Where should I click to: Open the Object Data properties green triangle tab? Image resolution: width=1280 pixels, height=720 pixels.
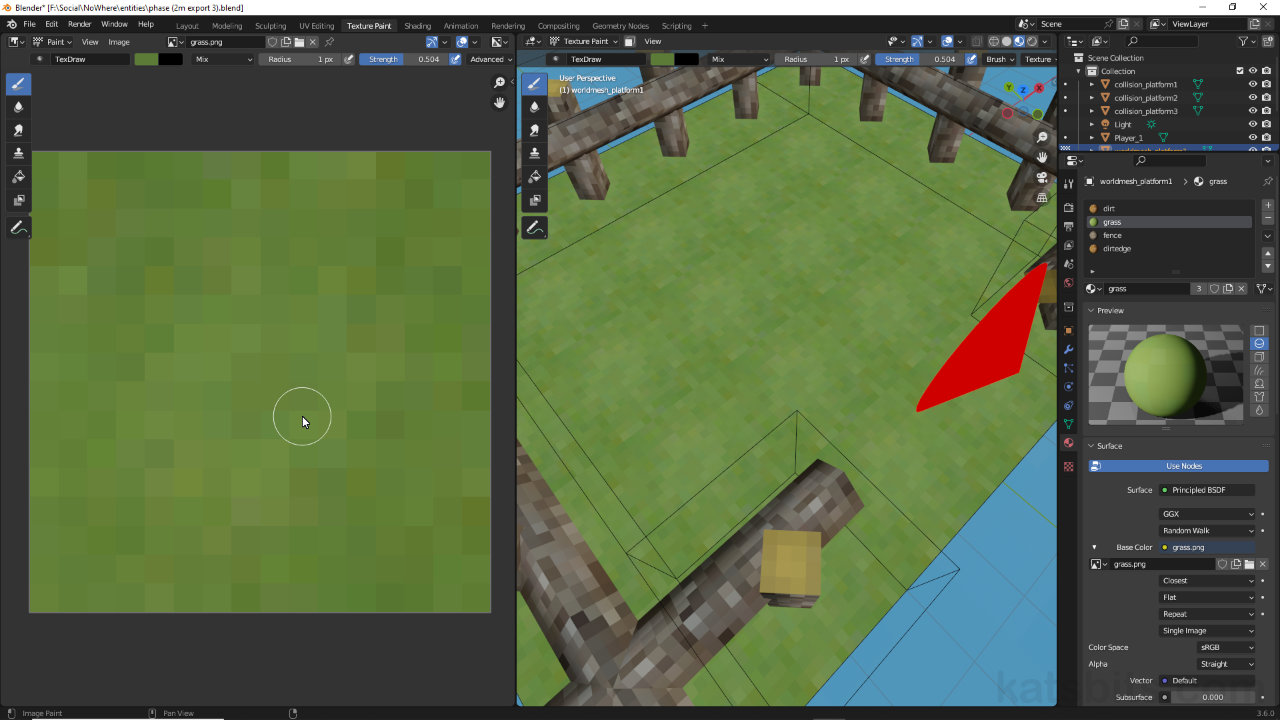pyautogui.click(x=1068, y=424)
